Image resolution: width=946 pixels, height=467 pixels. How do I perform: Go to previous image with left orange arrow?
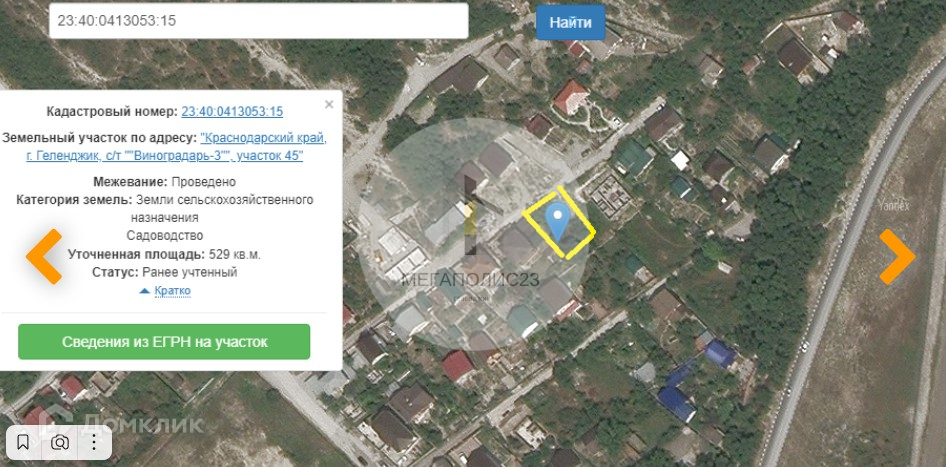point(45,256)
